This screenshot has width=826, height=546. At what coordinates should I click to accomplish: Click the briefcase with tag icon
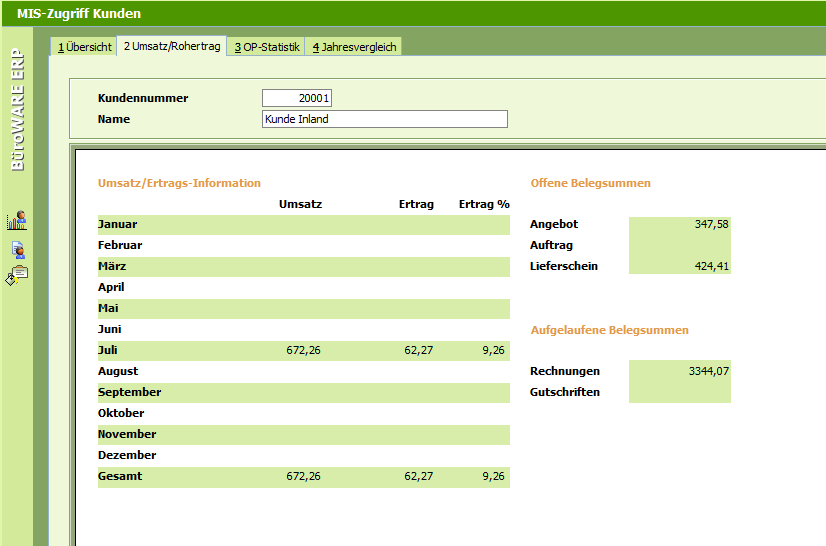[x=17, y=275]
